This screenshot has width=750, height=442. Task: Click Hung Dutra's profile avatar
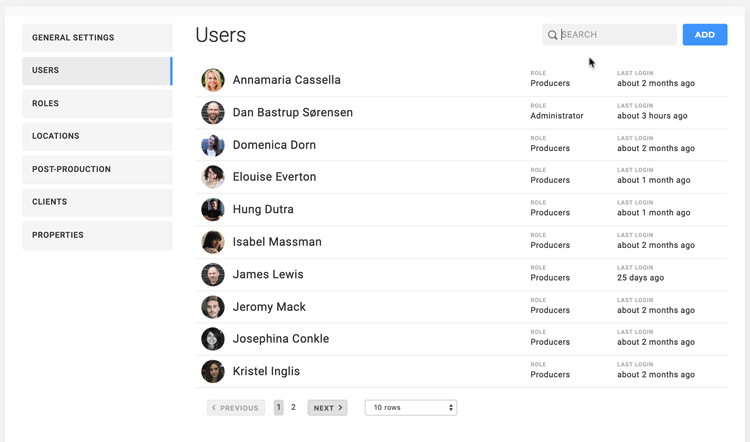pyautogui.click(x=213, y=210)
